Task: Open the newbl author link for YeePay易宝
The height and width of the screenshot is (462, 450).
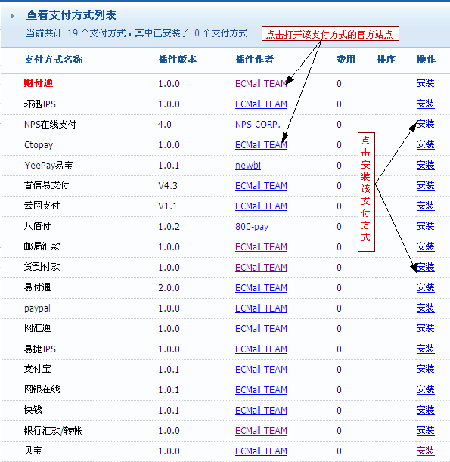Action: pos(248,165)
